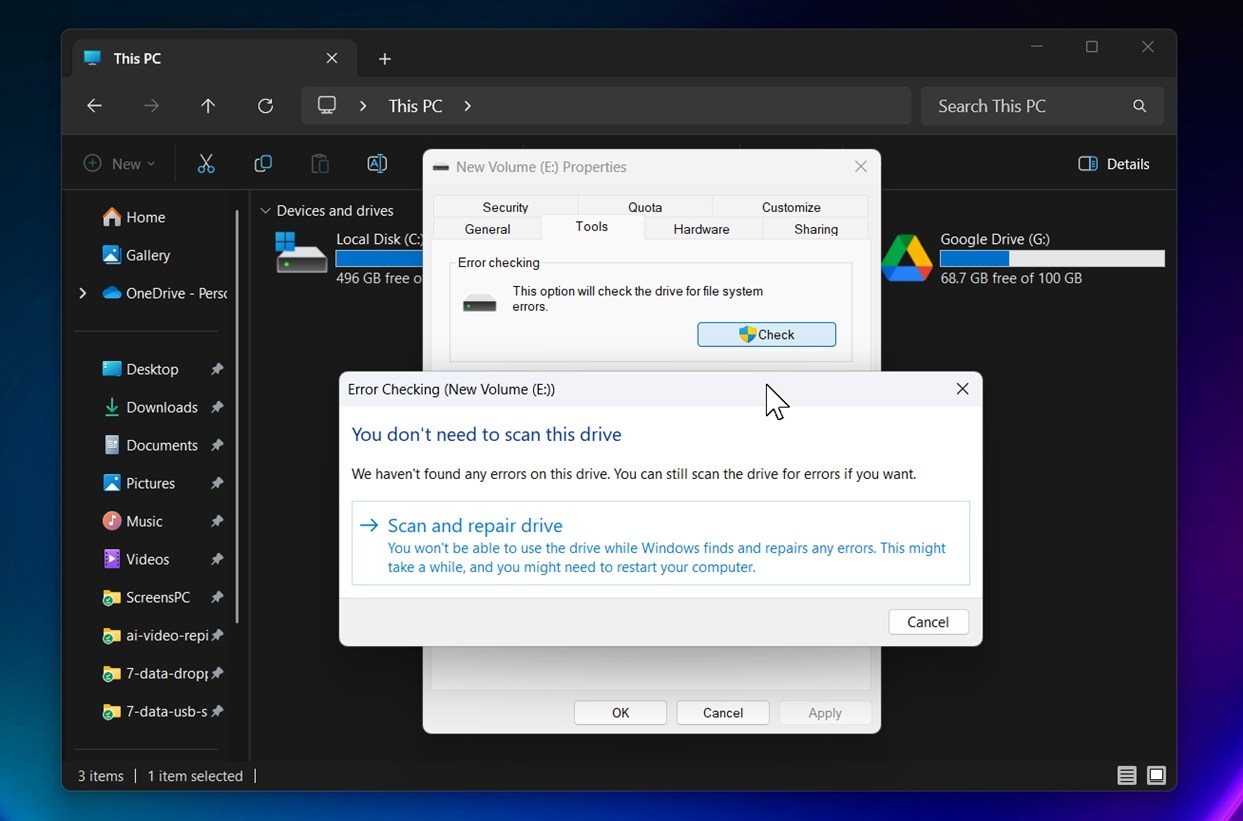The width and height of the screenshot is (1243, 821).
Task: Switch to large thumbnails view icon
Action: (1156, 775)
